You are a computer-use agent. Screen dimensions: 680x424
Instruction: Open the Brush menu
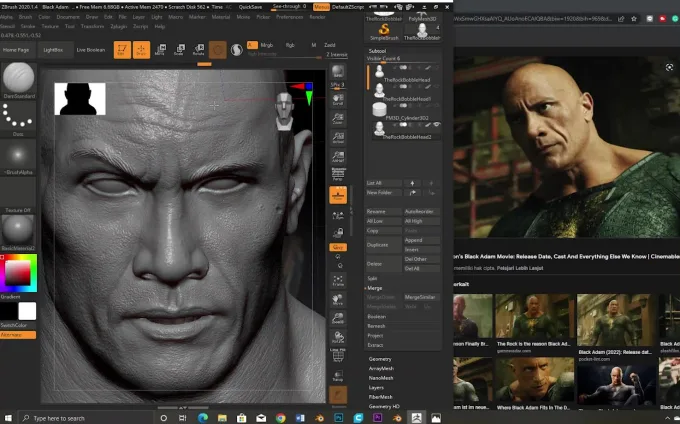point(25,17)
